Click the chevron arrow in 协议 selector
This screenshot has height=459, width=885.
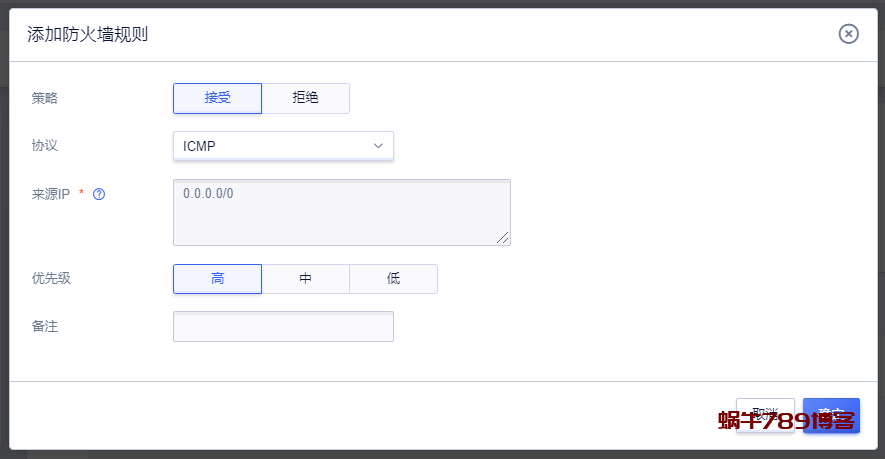point(378,146)
